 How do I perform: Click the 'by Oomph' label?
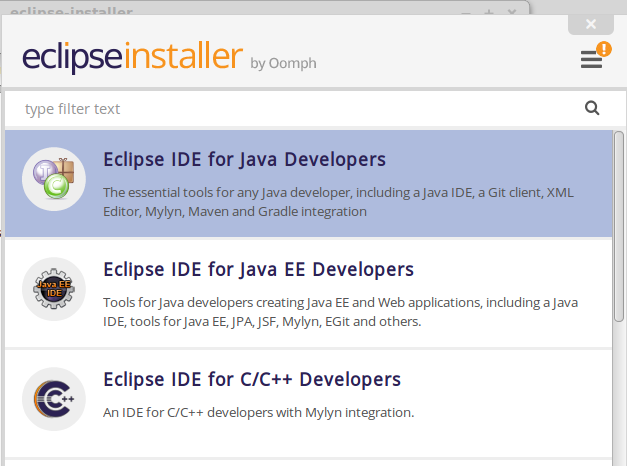[284, 64]
